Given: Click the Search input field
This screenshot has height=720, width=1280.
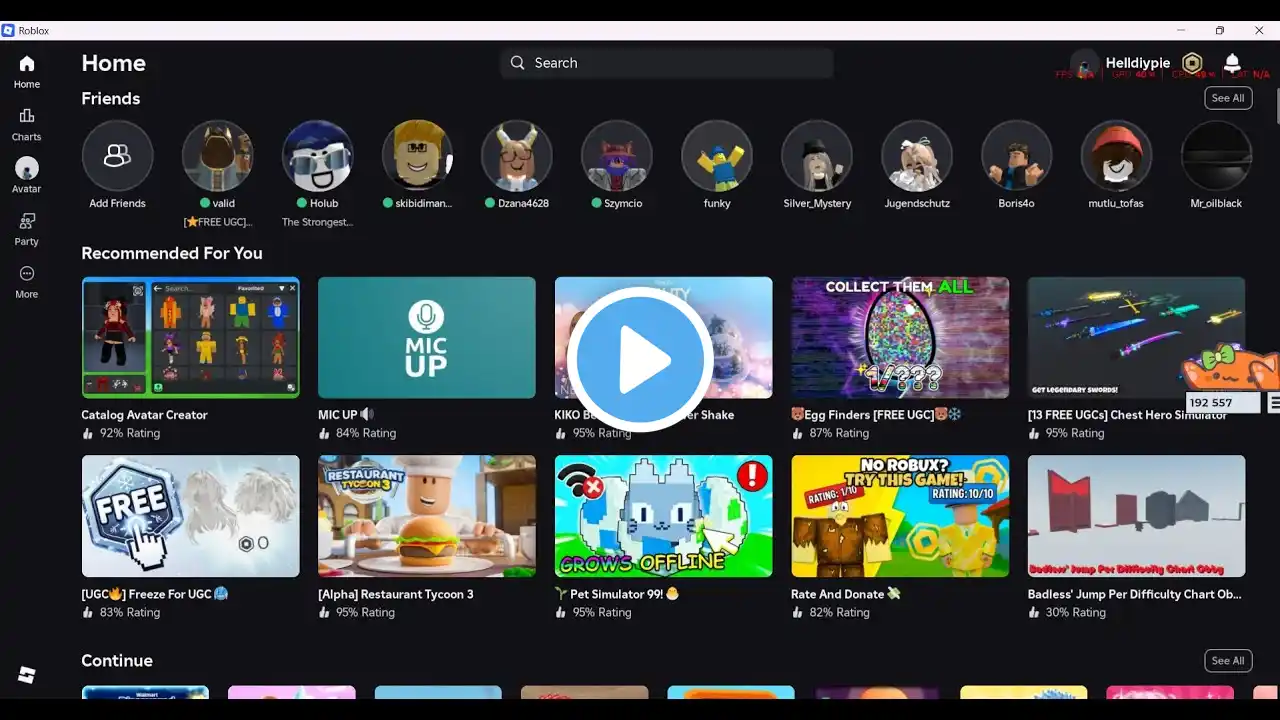Looking at the screenshot, I should pyautogui.click(x=667, y=63).
